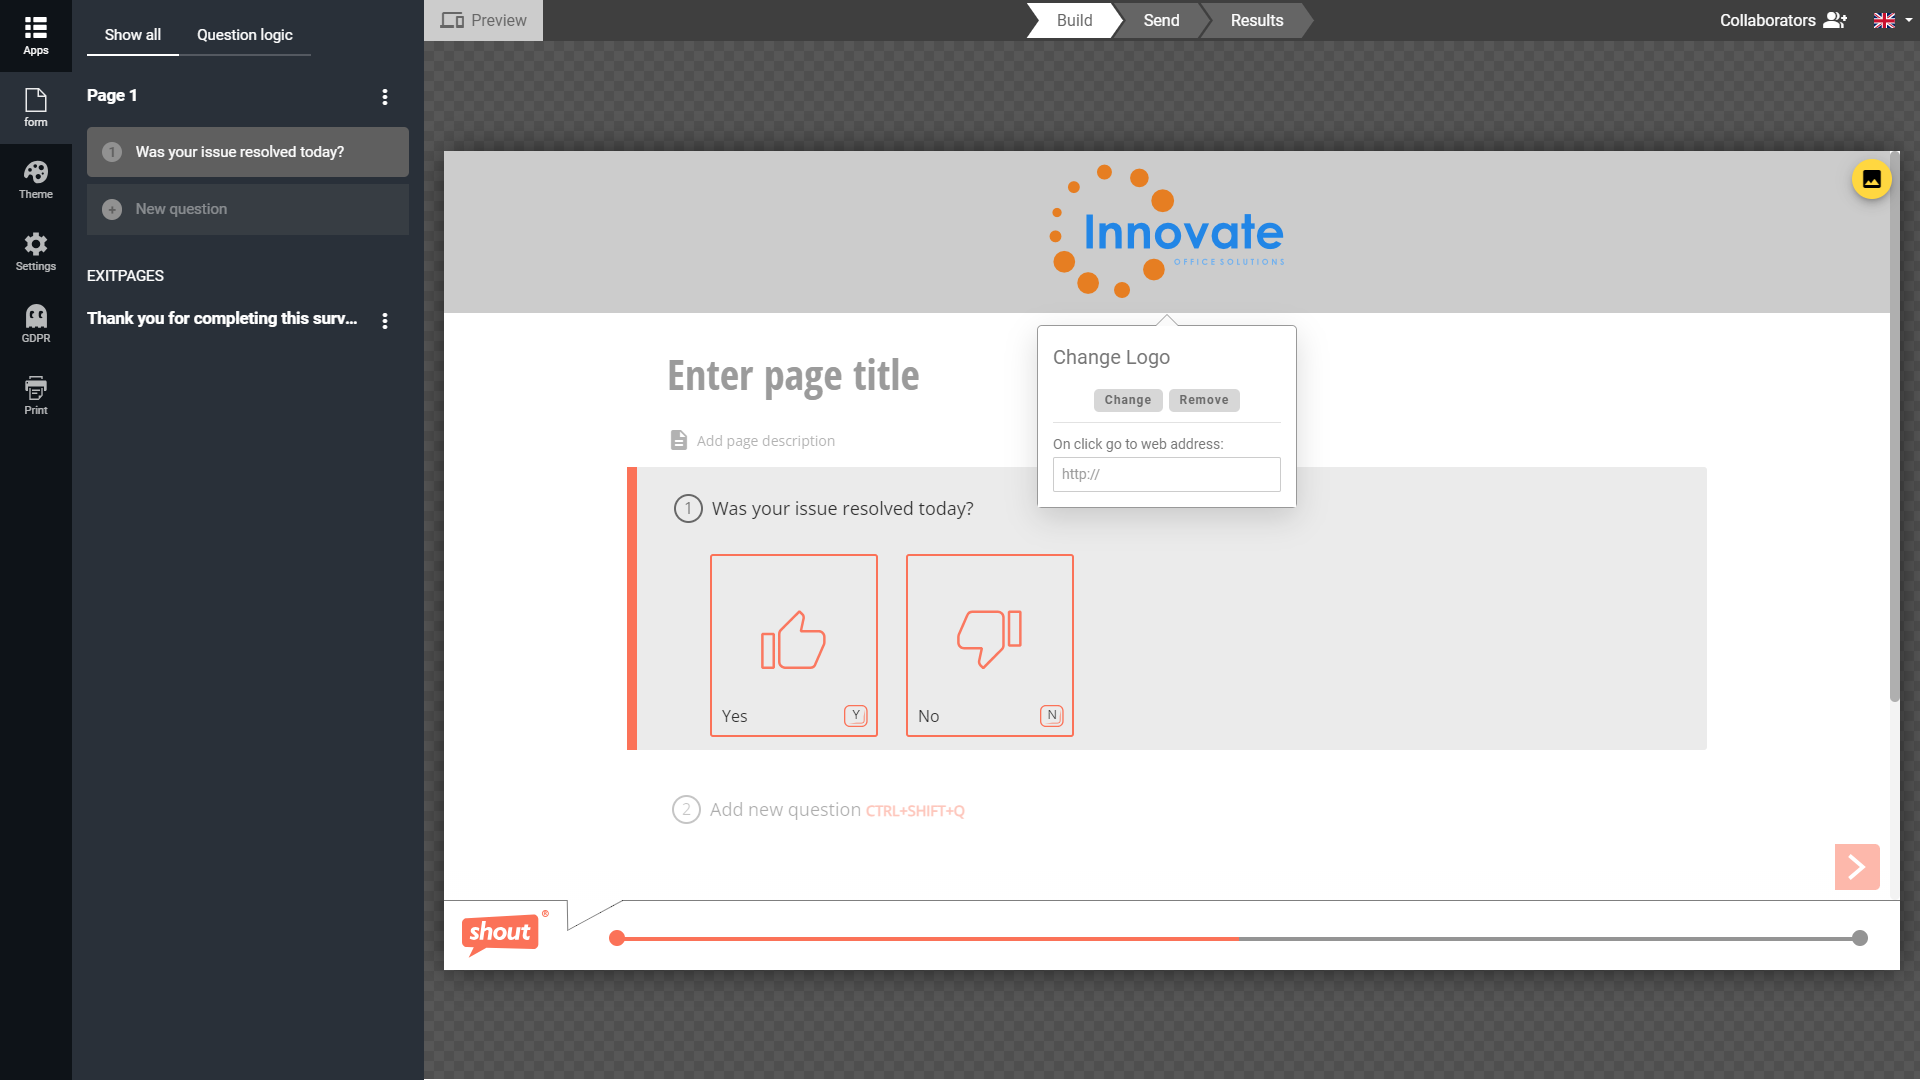Click the N shortcut key badge
This screenshot has height=1080, width=1920.
coord(1052,715)
